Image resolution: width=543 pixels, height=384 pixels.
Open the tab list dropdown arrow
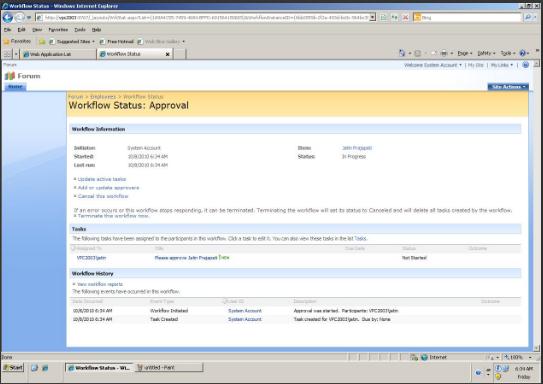point(16,54)
